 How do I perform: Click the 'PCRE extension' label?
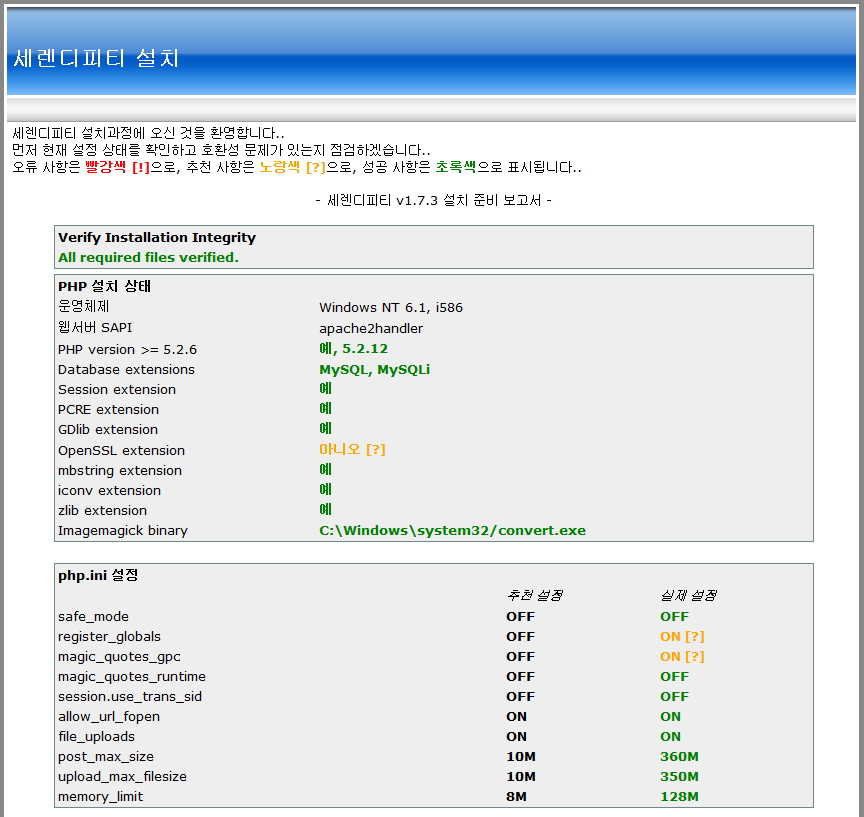click(109, 409)
